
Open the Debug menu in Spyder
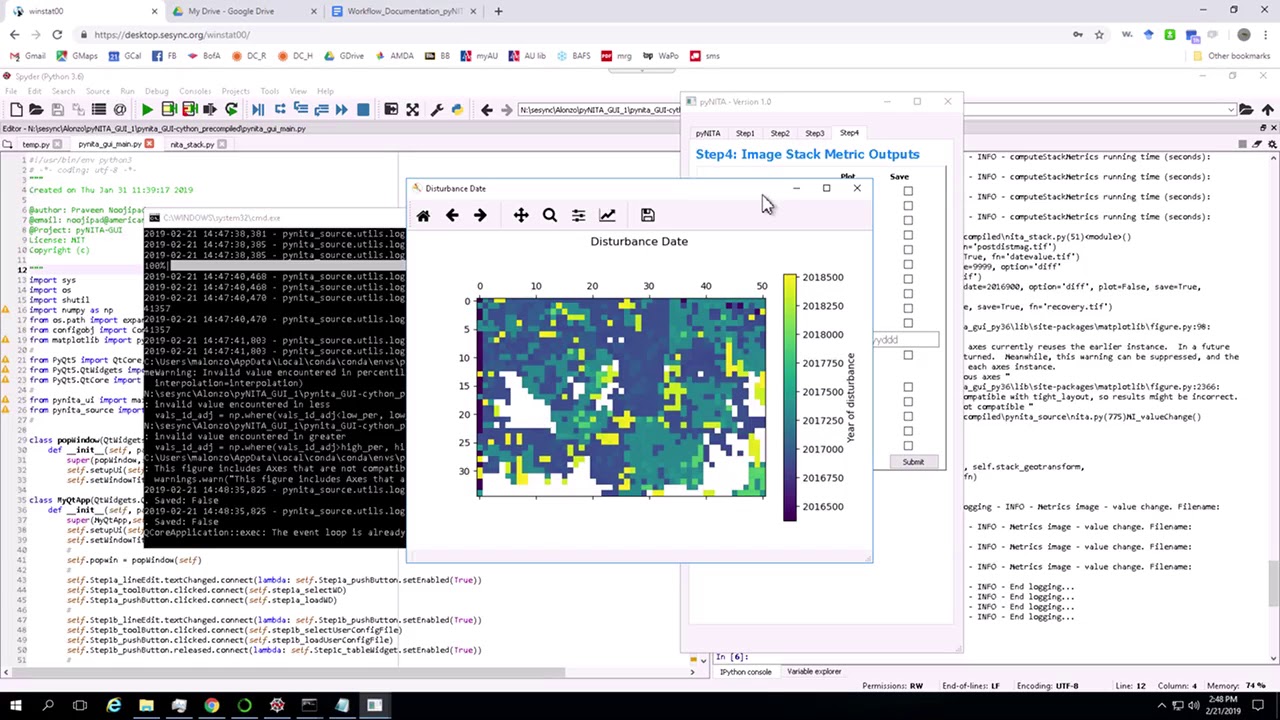click(x=158, y=91)
